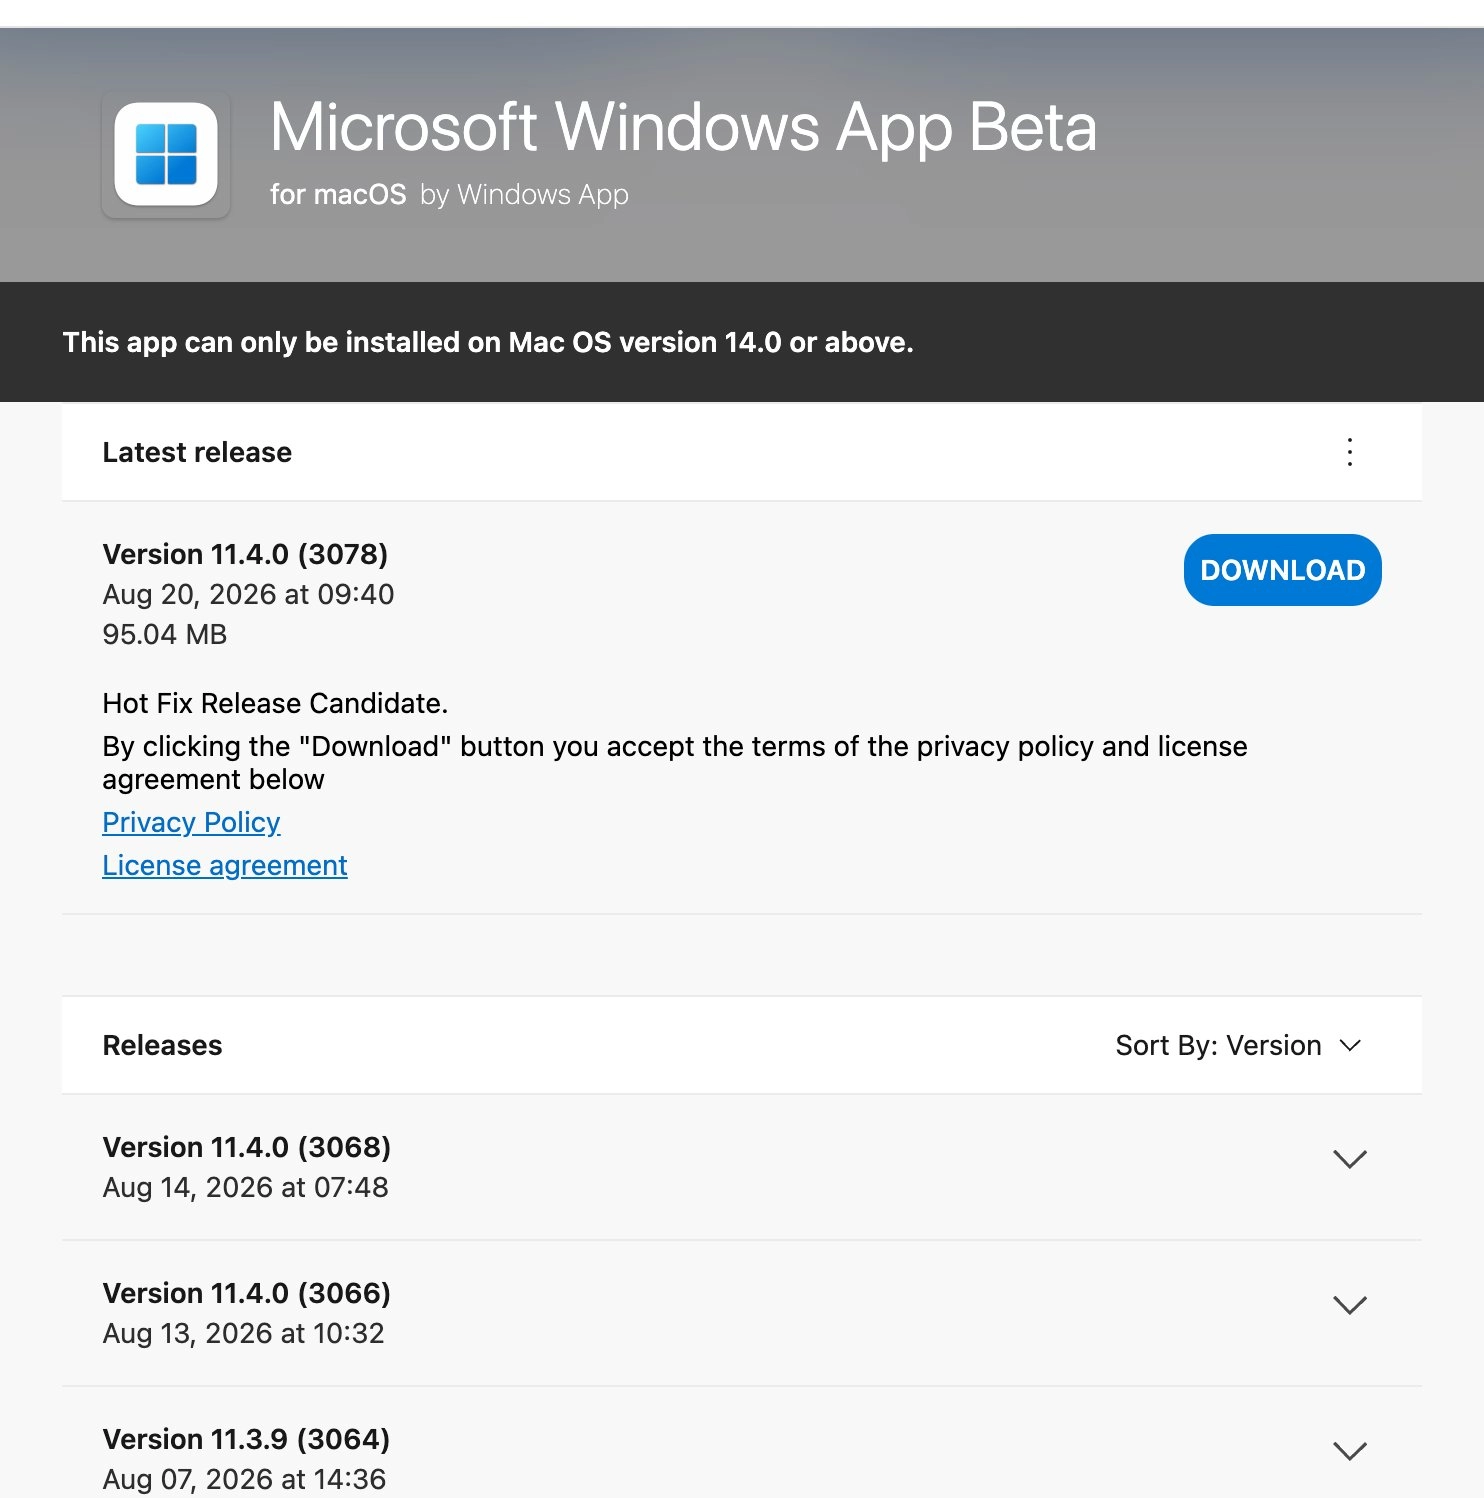
Task: Click the download terms acceptance sentence
Action: tap(675, 762)
